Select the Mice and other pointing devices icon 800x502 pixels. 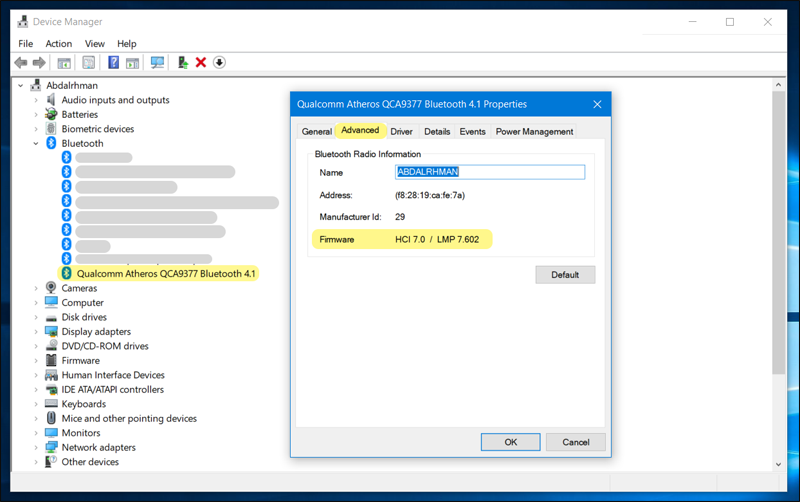click(51, 418)
